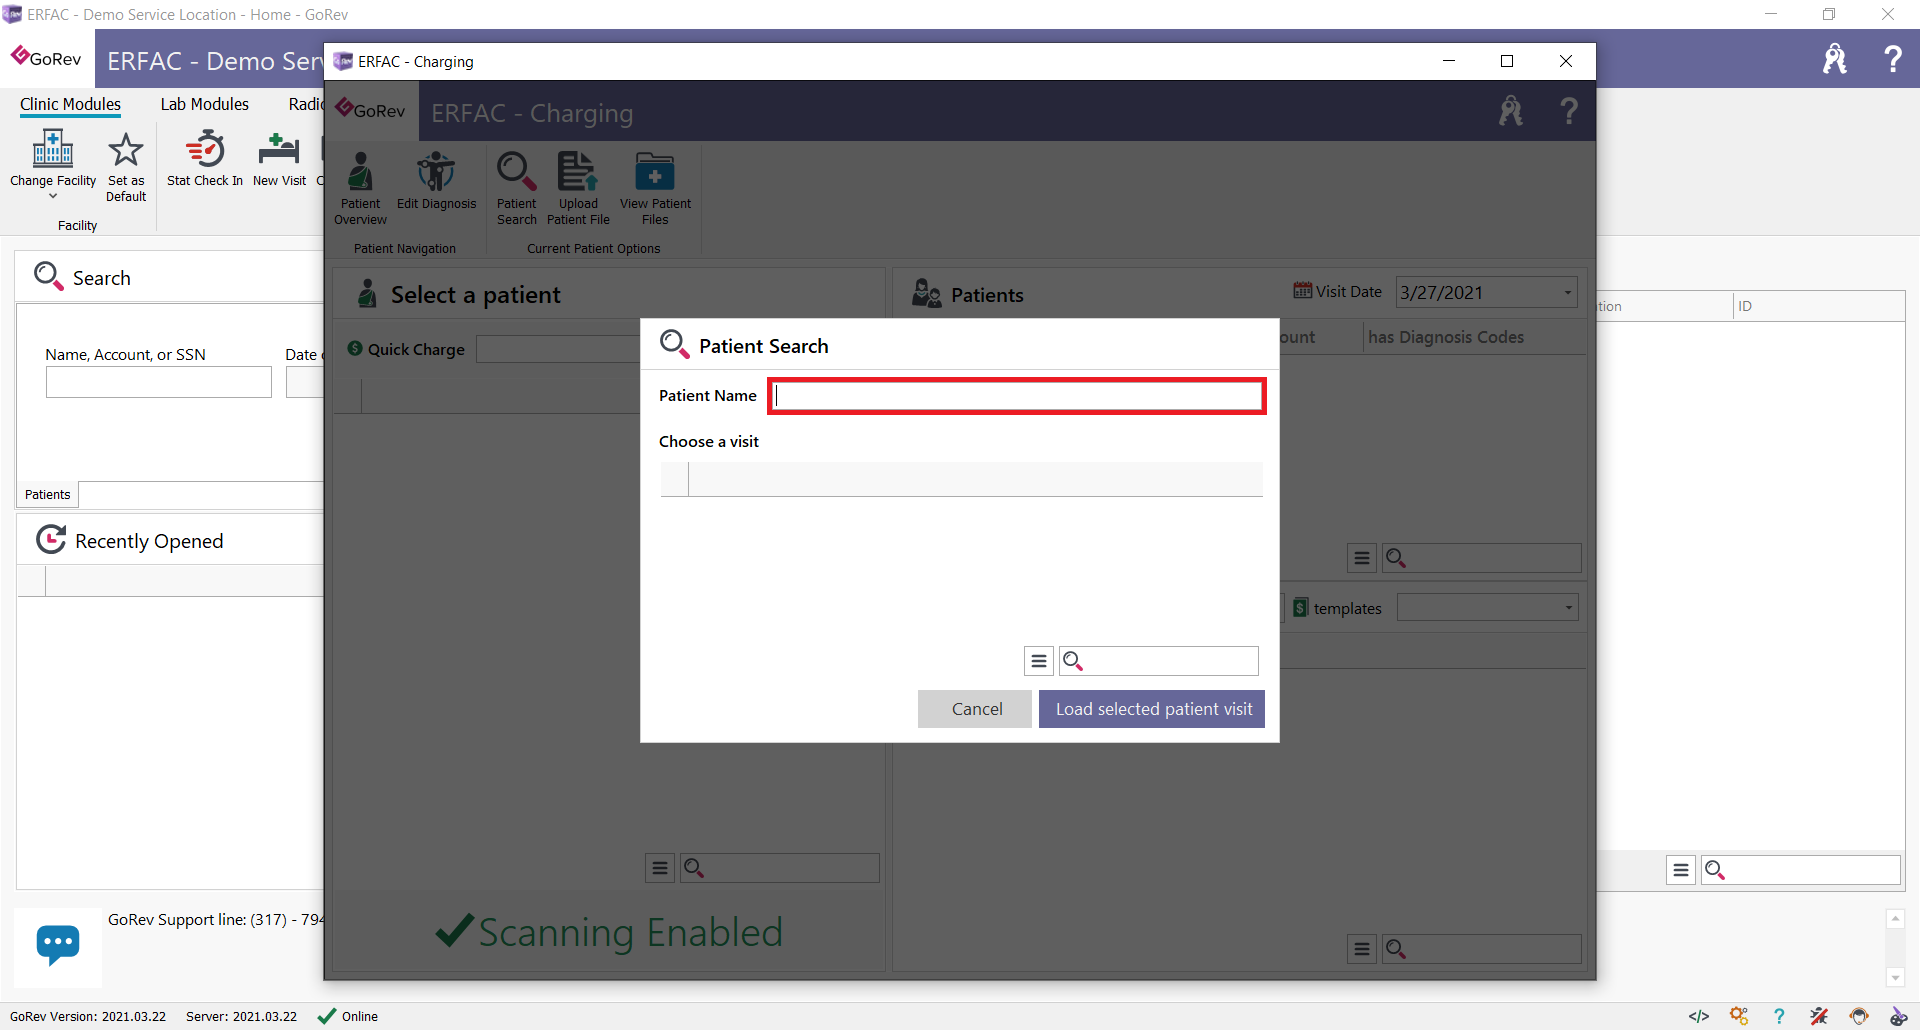Image resolution: width=1920 pixels, height=1030 pixels.
Task: Click the search filter box in Patient Search dialog
Action: (x=1159, y=661)
